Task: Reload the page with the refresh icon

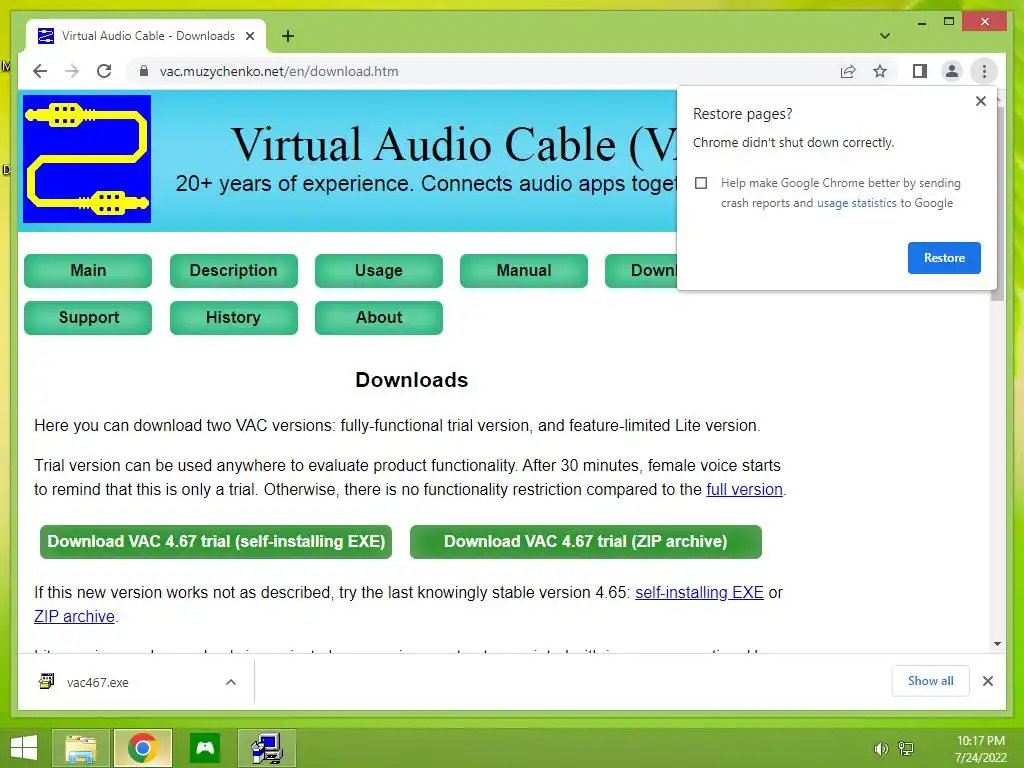Action: point(104,71)
